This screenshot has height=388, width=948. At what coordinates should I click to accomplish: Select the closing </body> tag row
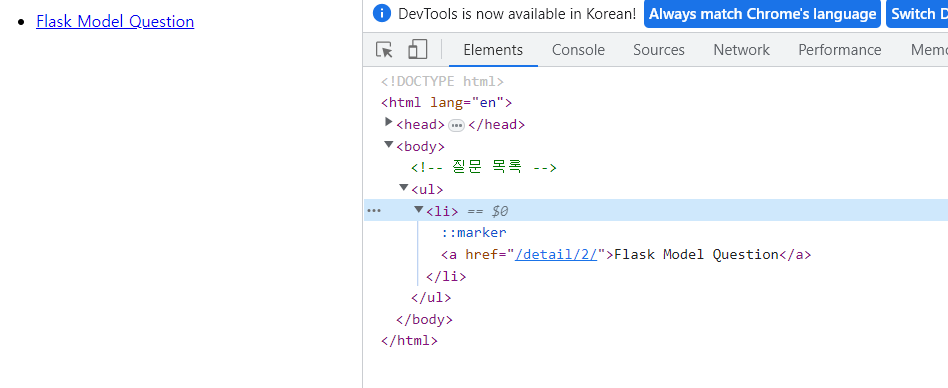(x=424, y=320)
